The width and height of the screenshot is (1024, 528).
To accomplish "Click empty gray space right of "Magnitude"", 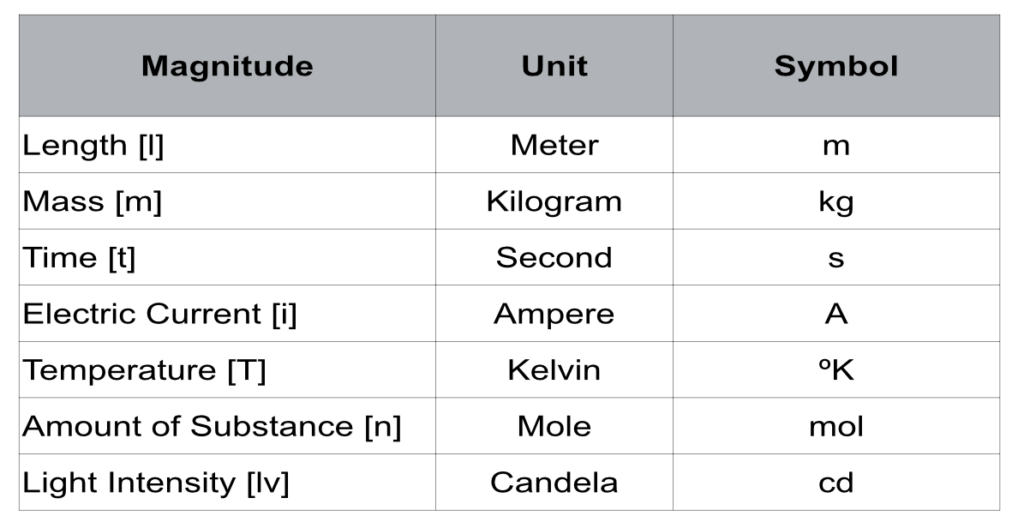I will point(375,66).
